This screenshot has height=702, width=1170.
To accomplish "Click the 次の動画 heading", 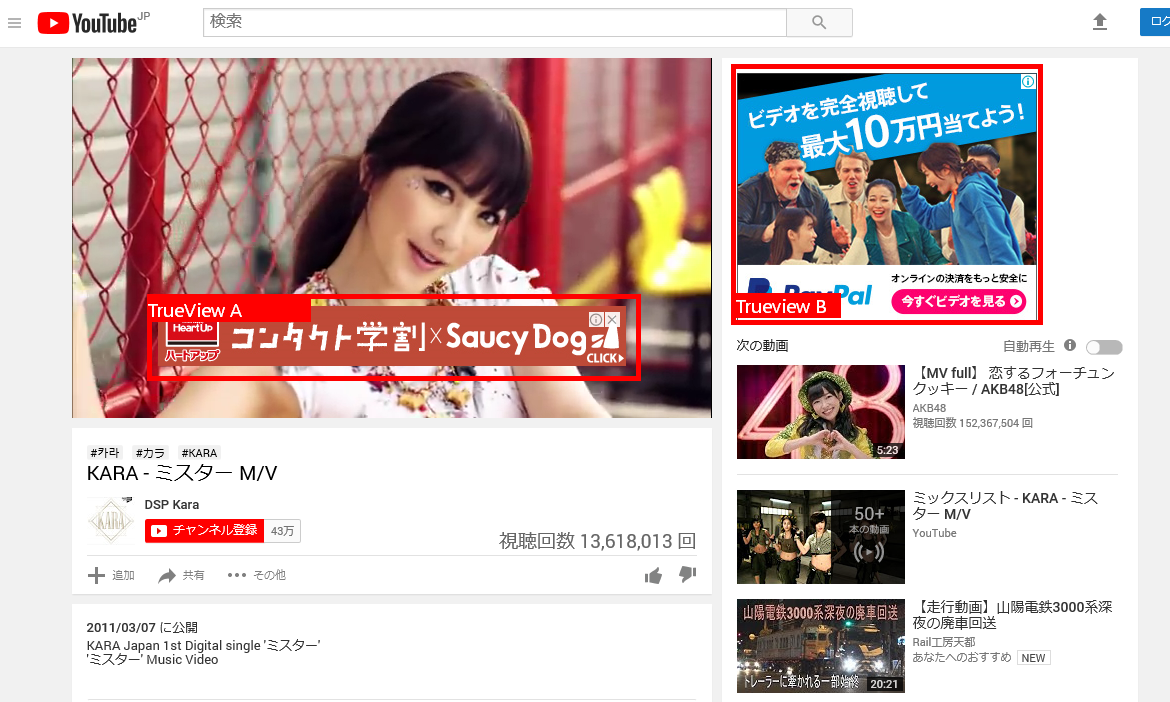I will (763, 345).
